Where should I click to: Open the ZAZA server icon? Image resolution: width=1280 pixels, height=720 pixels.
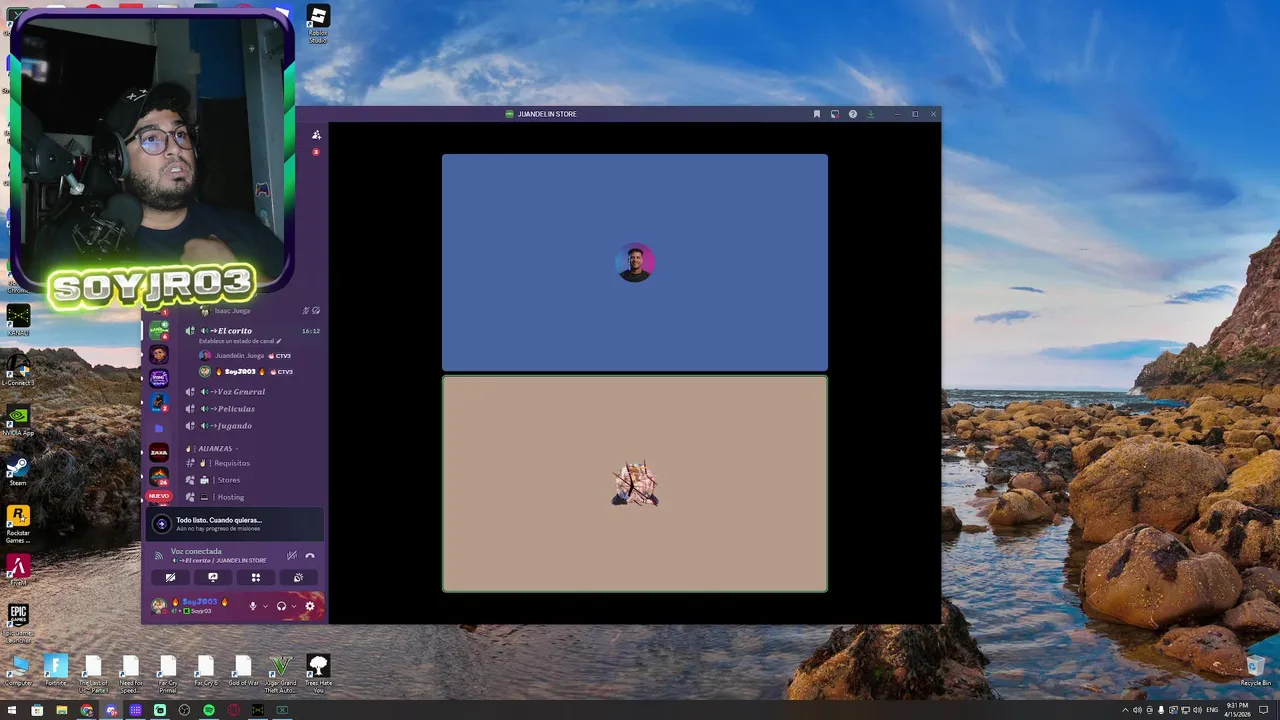click(x=159, y=453)
